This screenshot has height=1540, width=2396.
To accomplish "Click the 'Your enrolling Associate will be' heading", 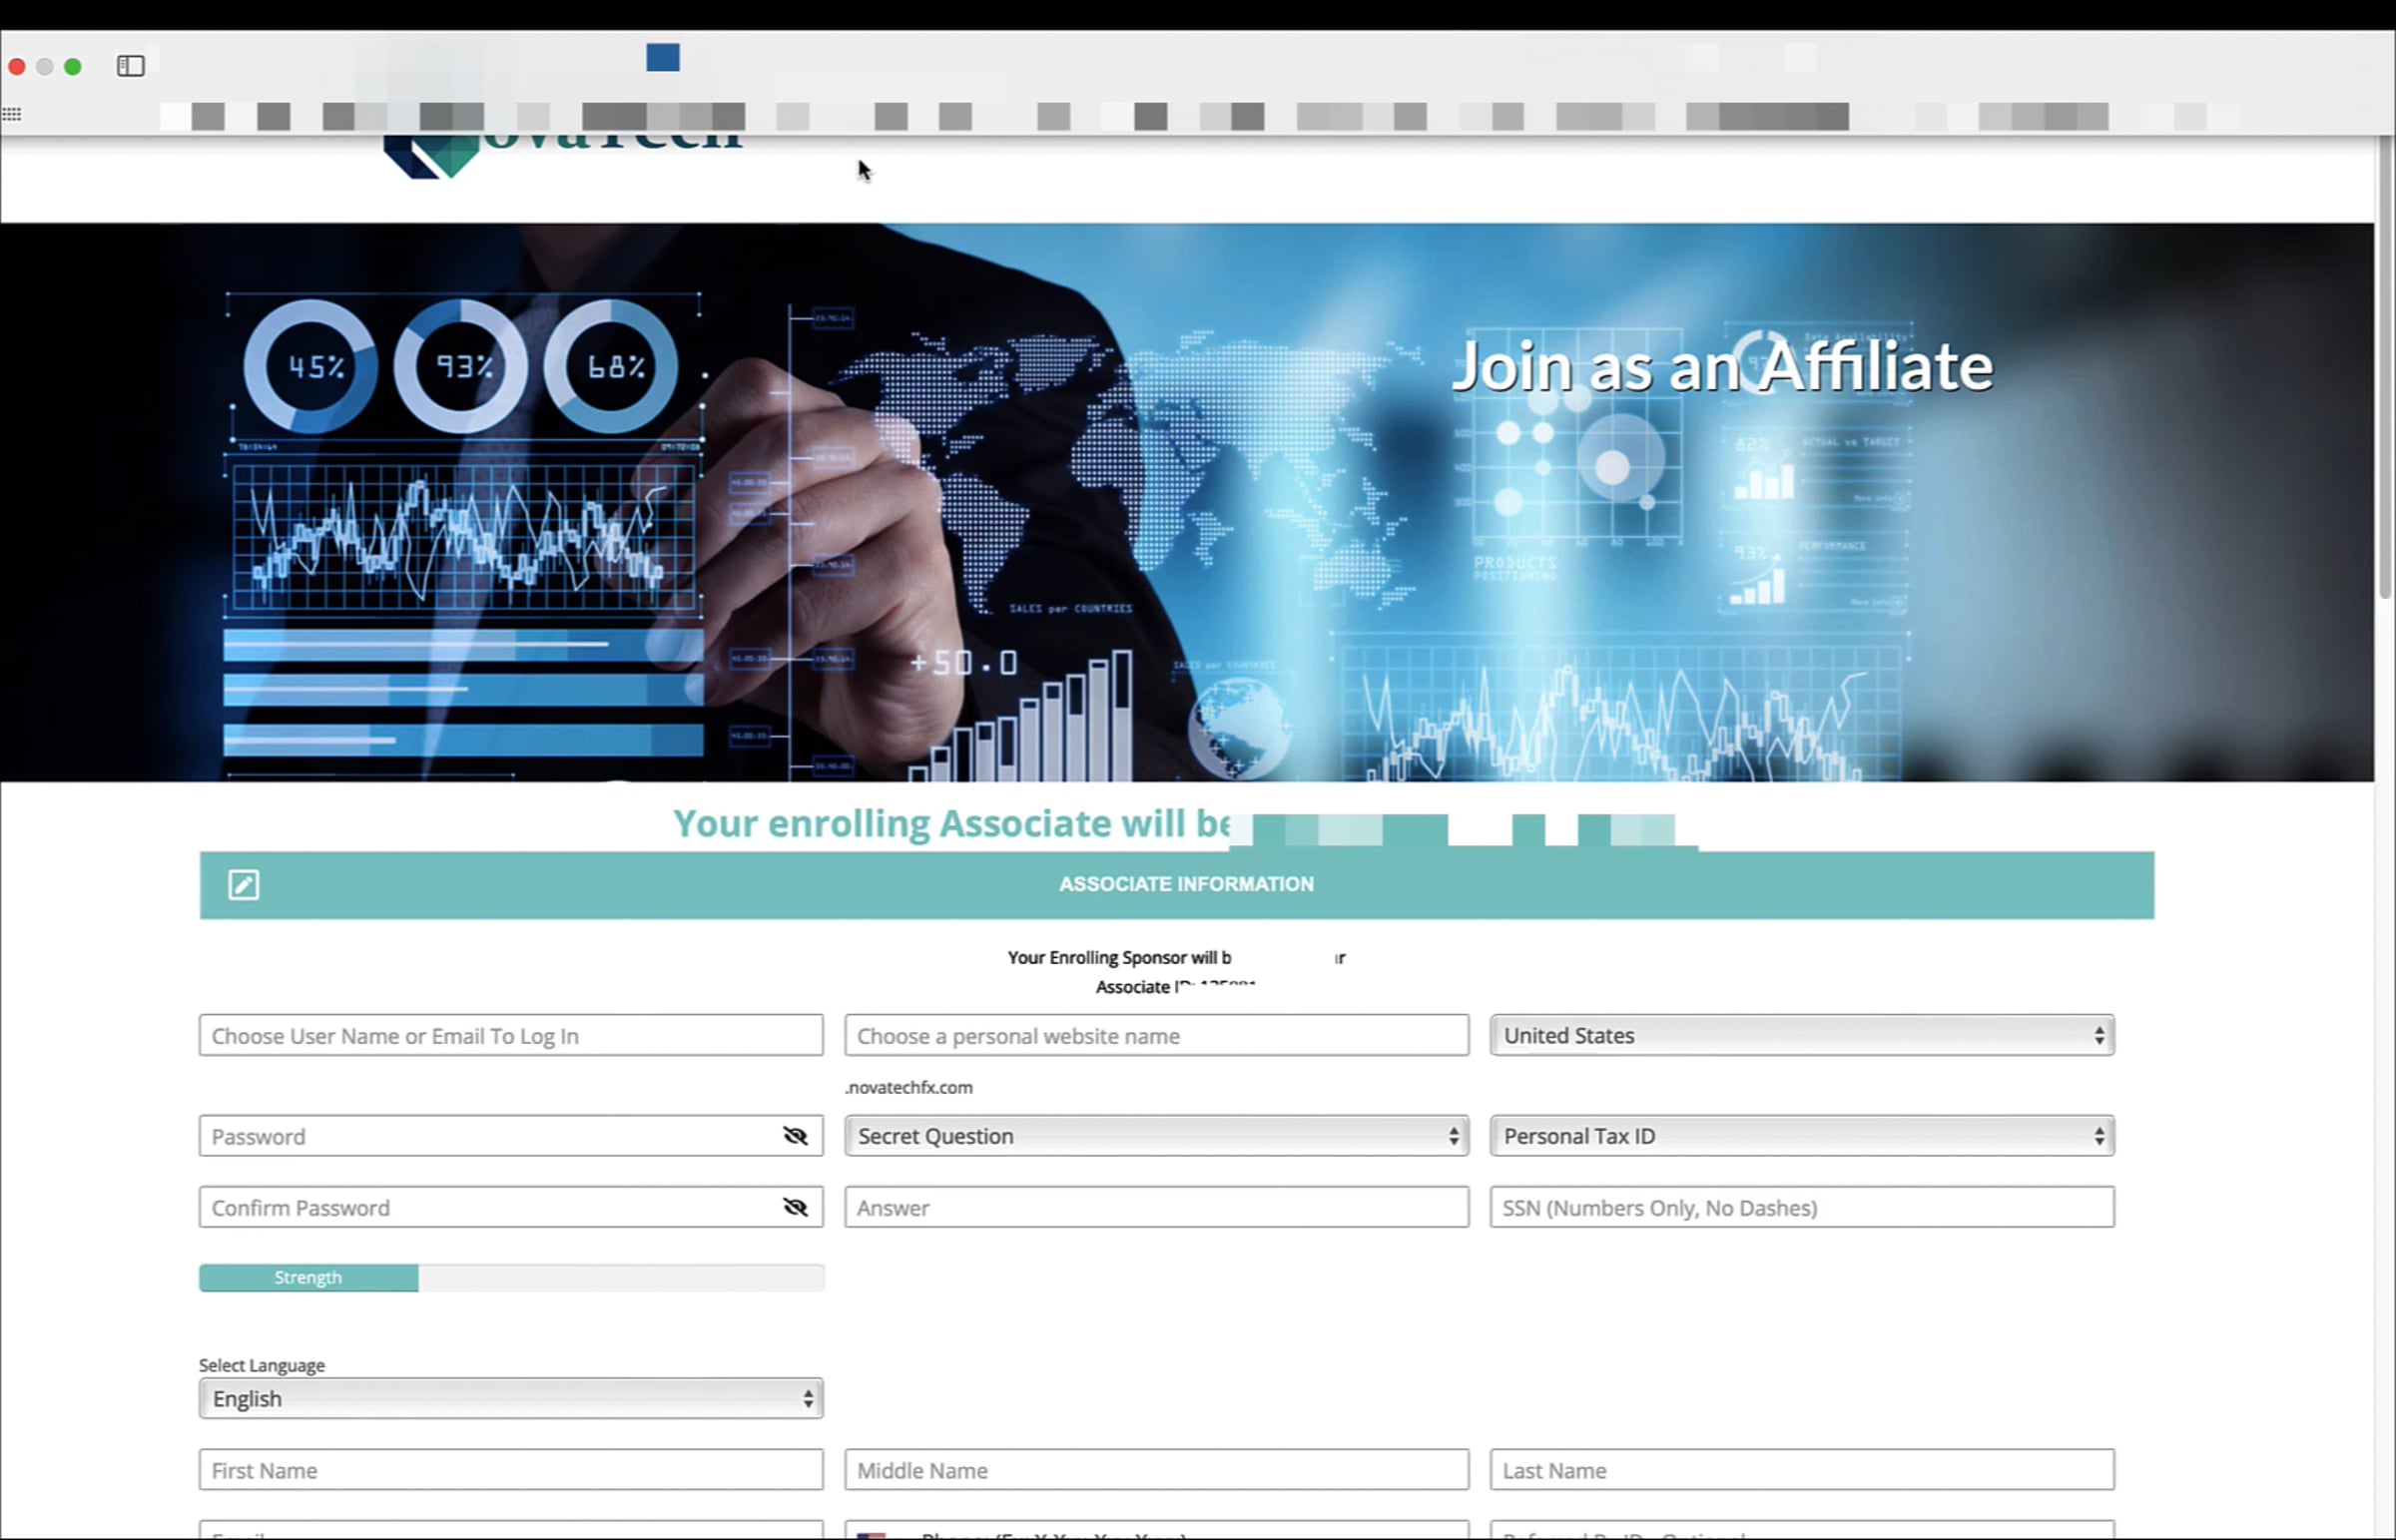I will click(952, 823).
